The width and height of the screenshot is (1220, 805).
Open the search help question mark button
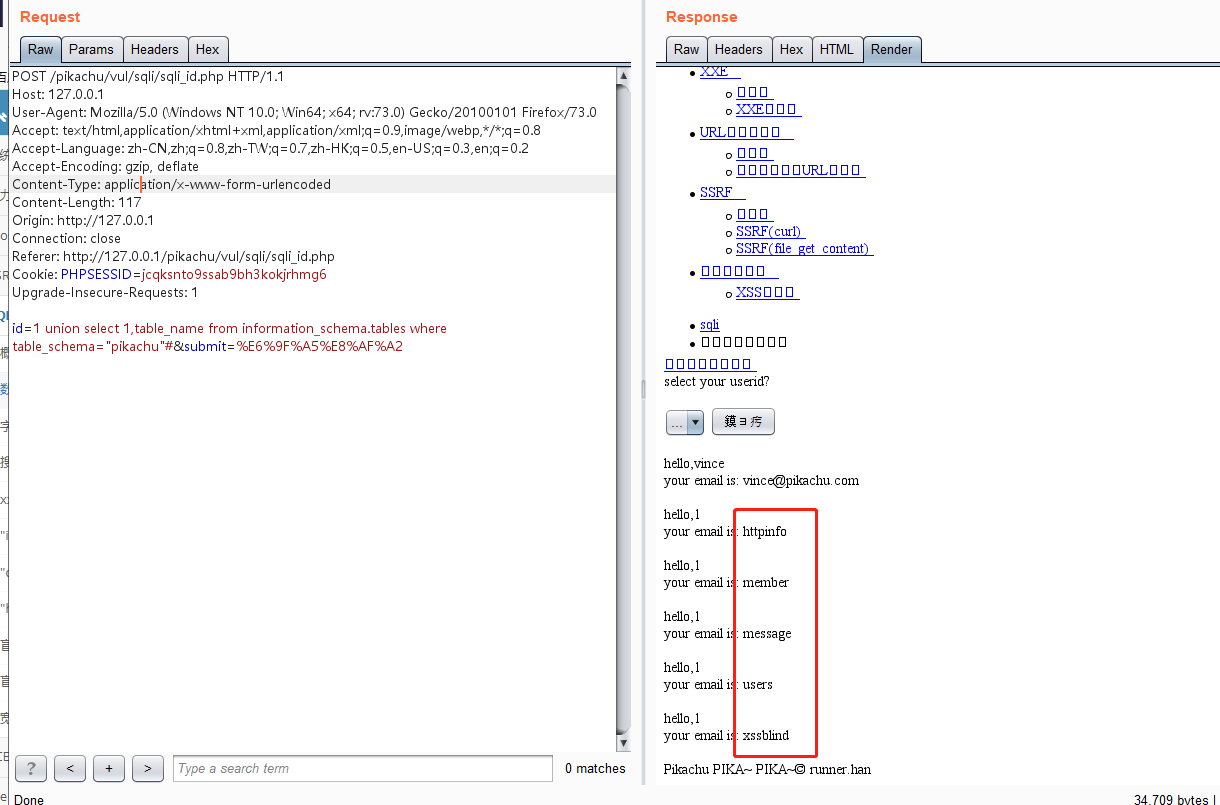[x=31, y=768]
